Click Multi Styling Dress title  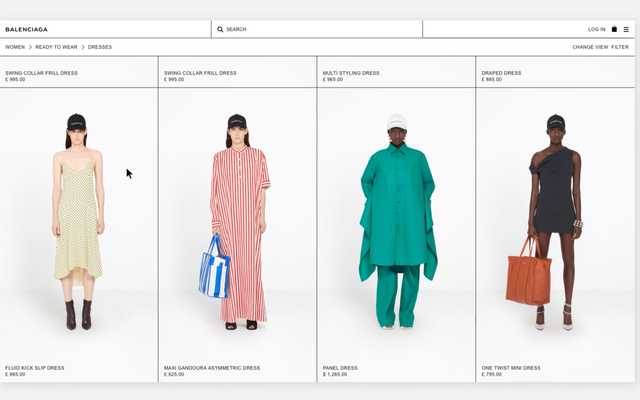351,73
